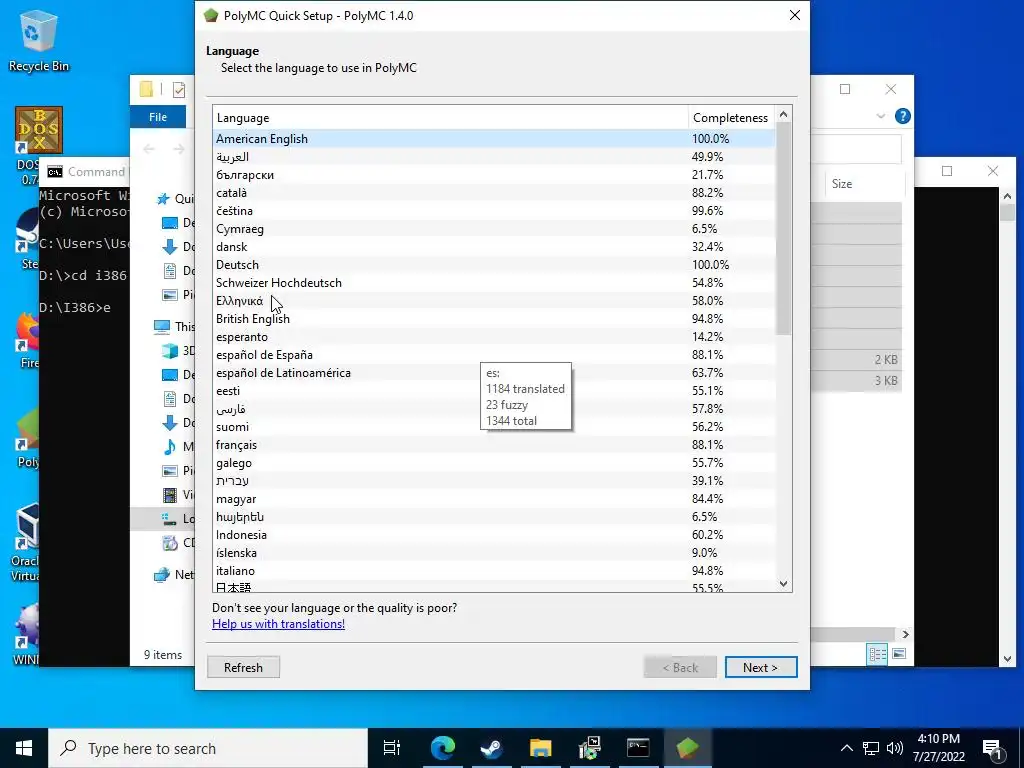Sort by the Language column header
The width and height of the screenshot is (1024, 768).
point(450,118)
